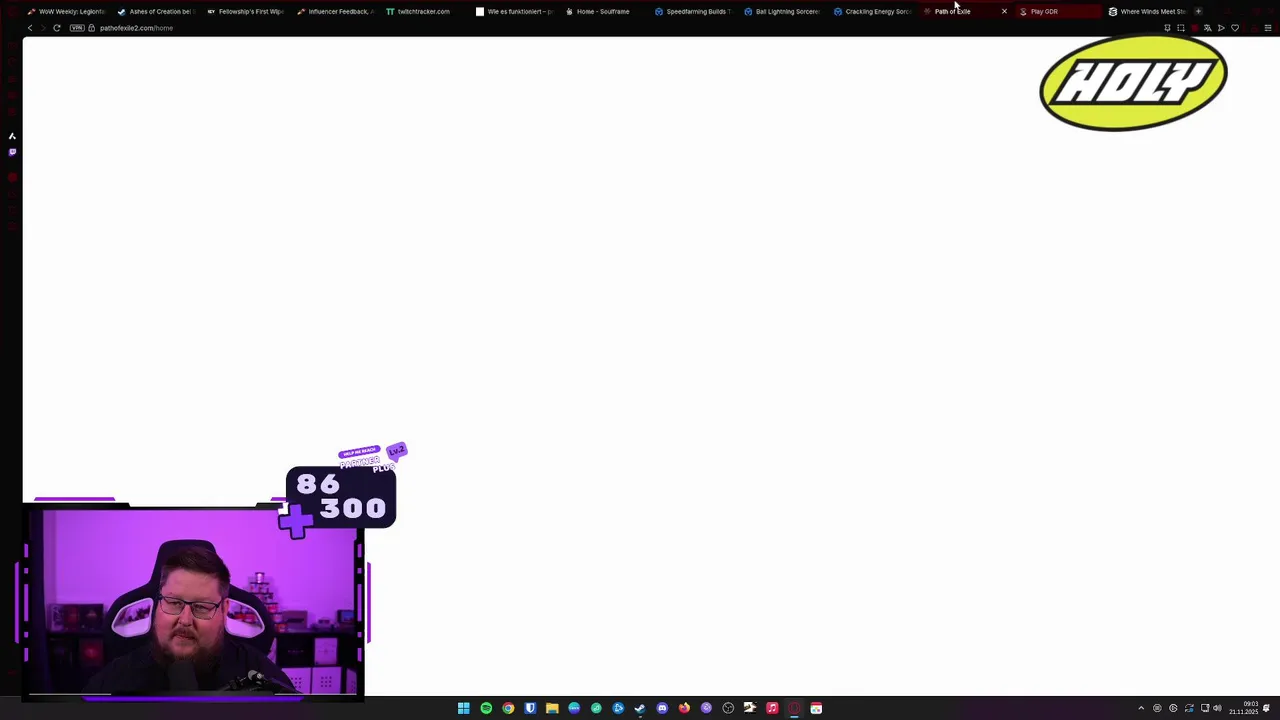Screen dimensions: 1280x720
Task: Open the Ashes of Creation browser tab
Action: tap(155, 11)
